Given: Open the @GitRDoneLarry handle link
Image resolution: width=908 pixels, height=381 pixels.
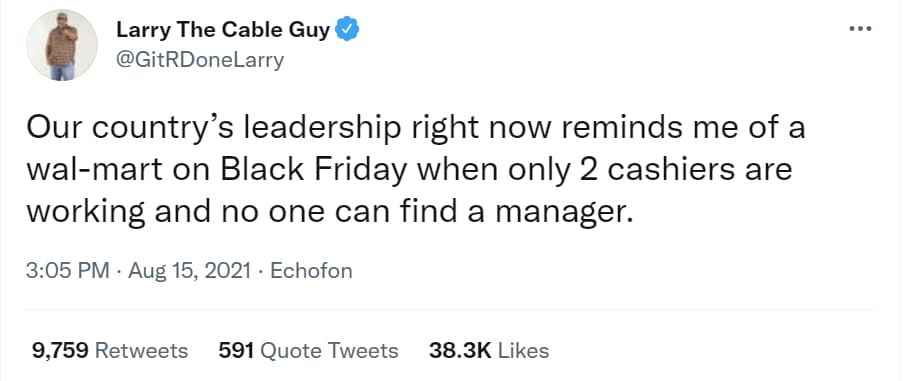Looking at the screenshot, I should click(x=200, y=60).
